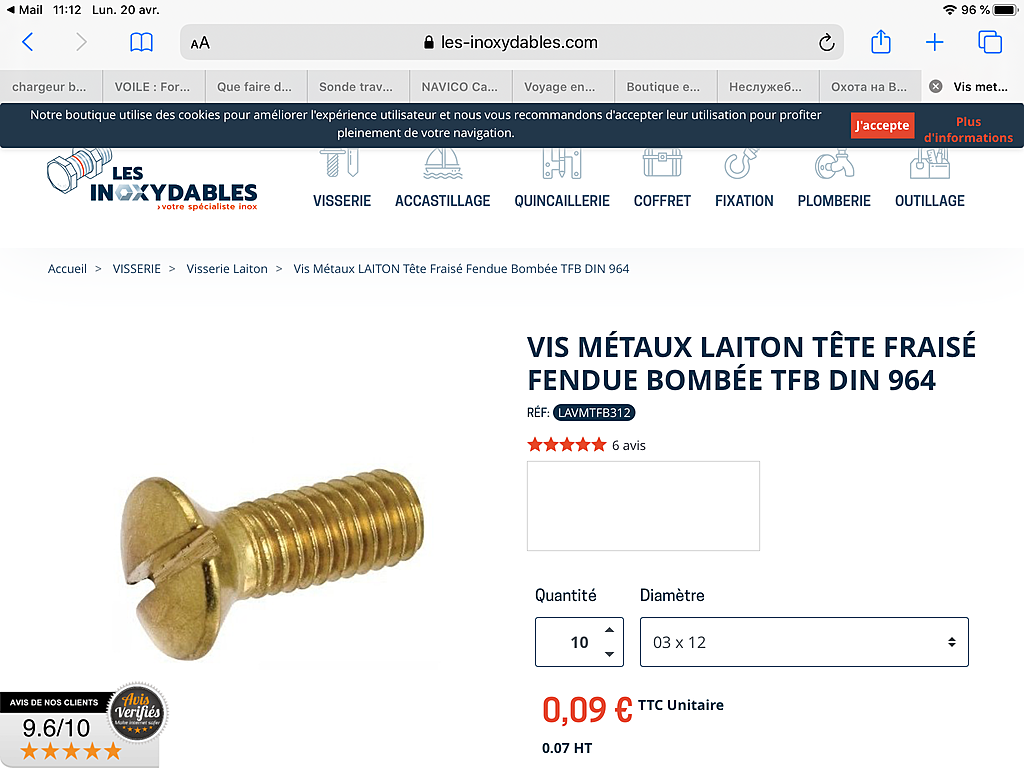Click the Plus d'informations link
The image size is (1024, 768).
[x=968, y=129]
